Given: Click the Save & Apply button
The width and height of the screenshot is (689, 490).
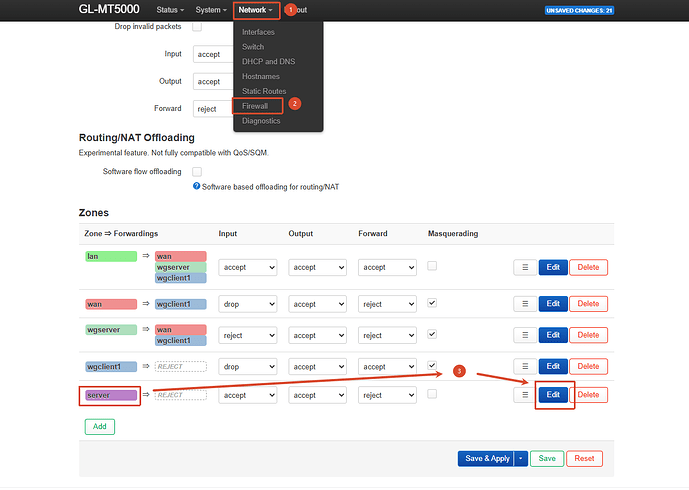Looking at the screenshot, I should [486, 458].
